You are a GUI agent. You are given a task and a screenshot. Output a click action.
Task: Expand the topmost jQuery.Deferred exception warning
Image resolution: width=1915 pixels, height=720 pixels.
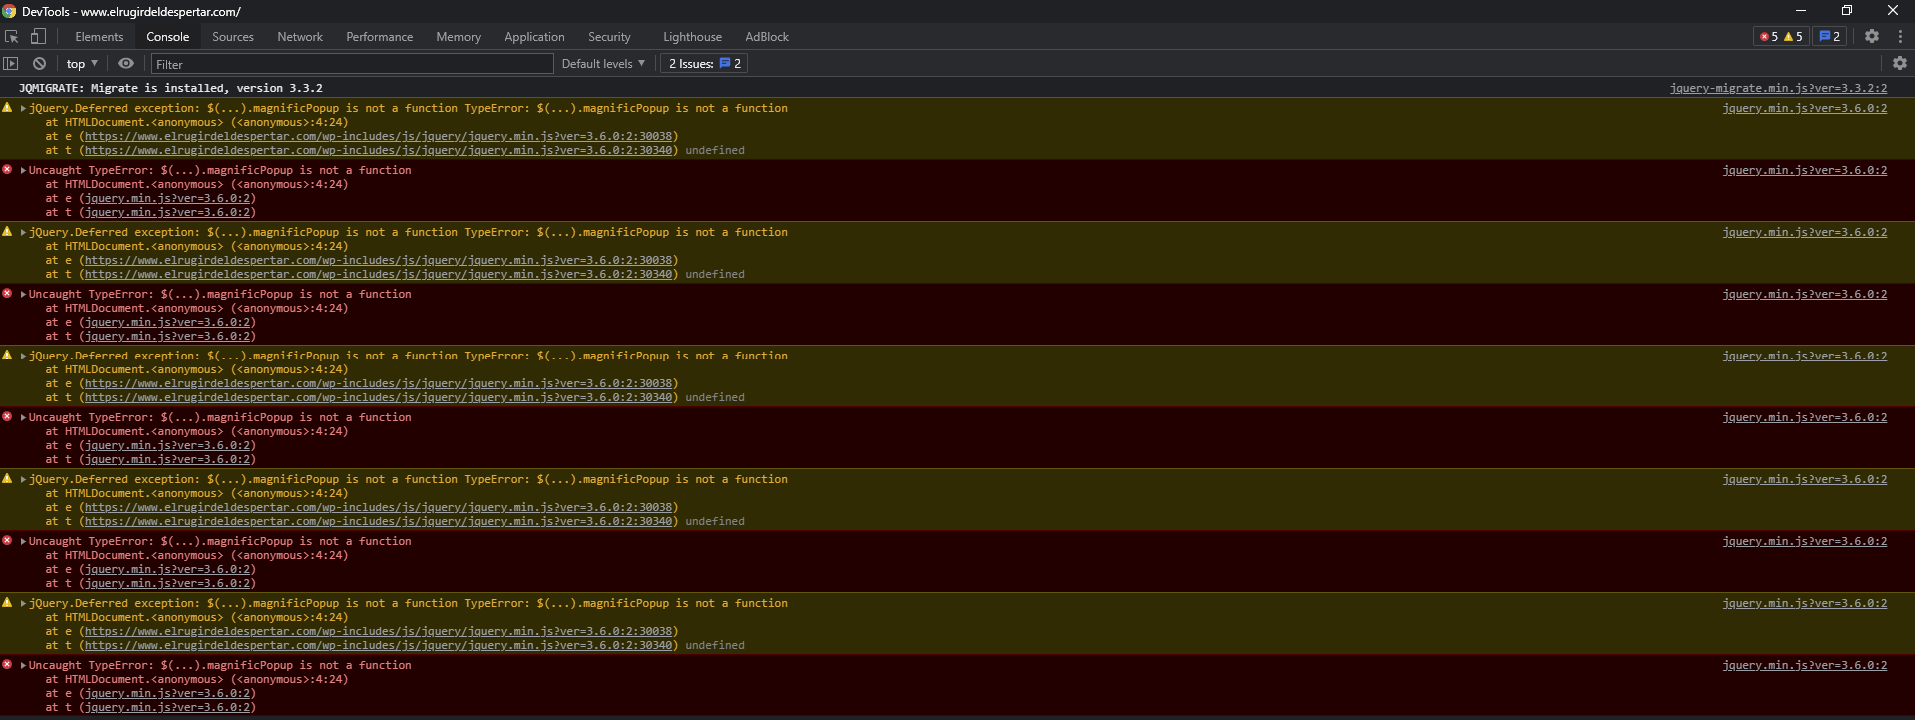[23, 108]
